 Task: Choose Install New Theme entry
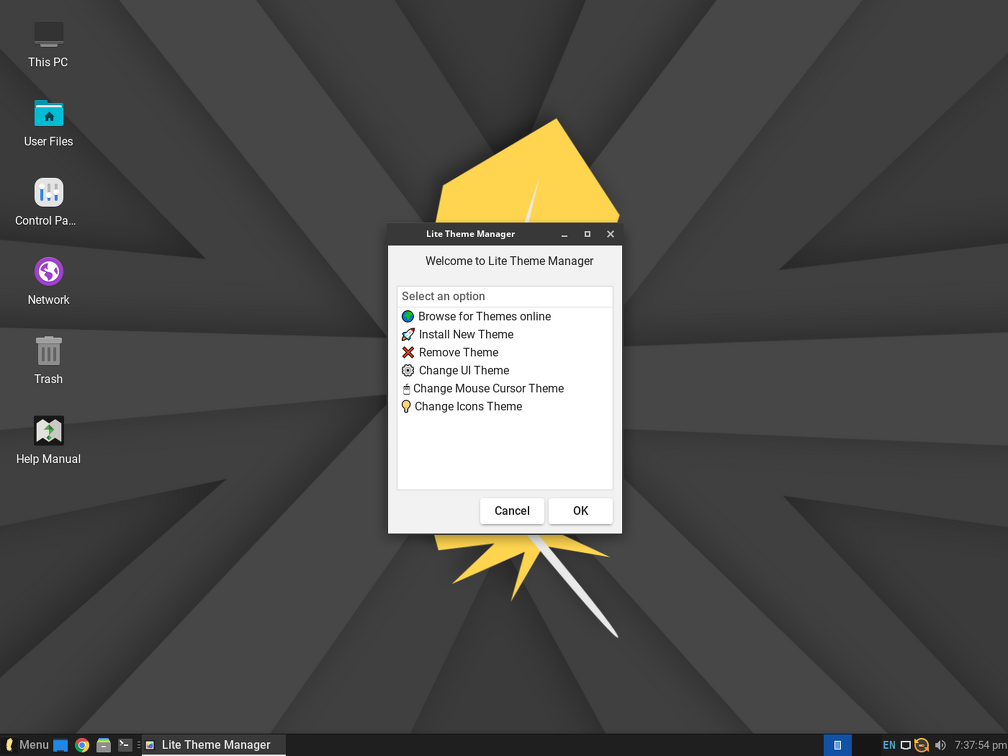[x=466, y=334]
